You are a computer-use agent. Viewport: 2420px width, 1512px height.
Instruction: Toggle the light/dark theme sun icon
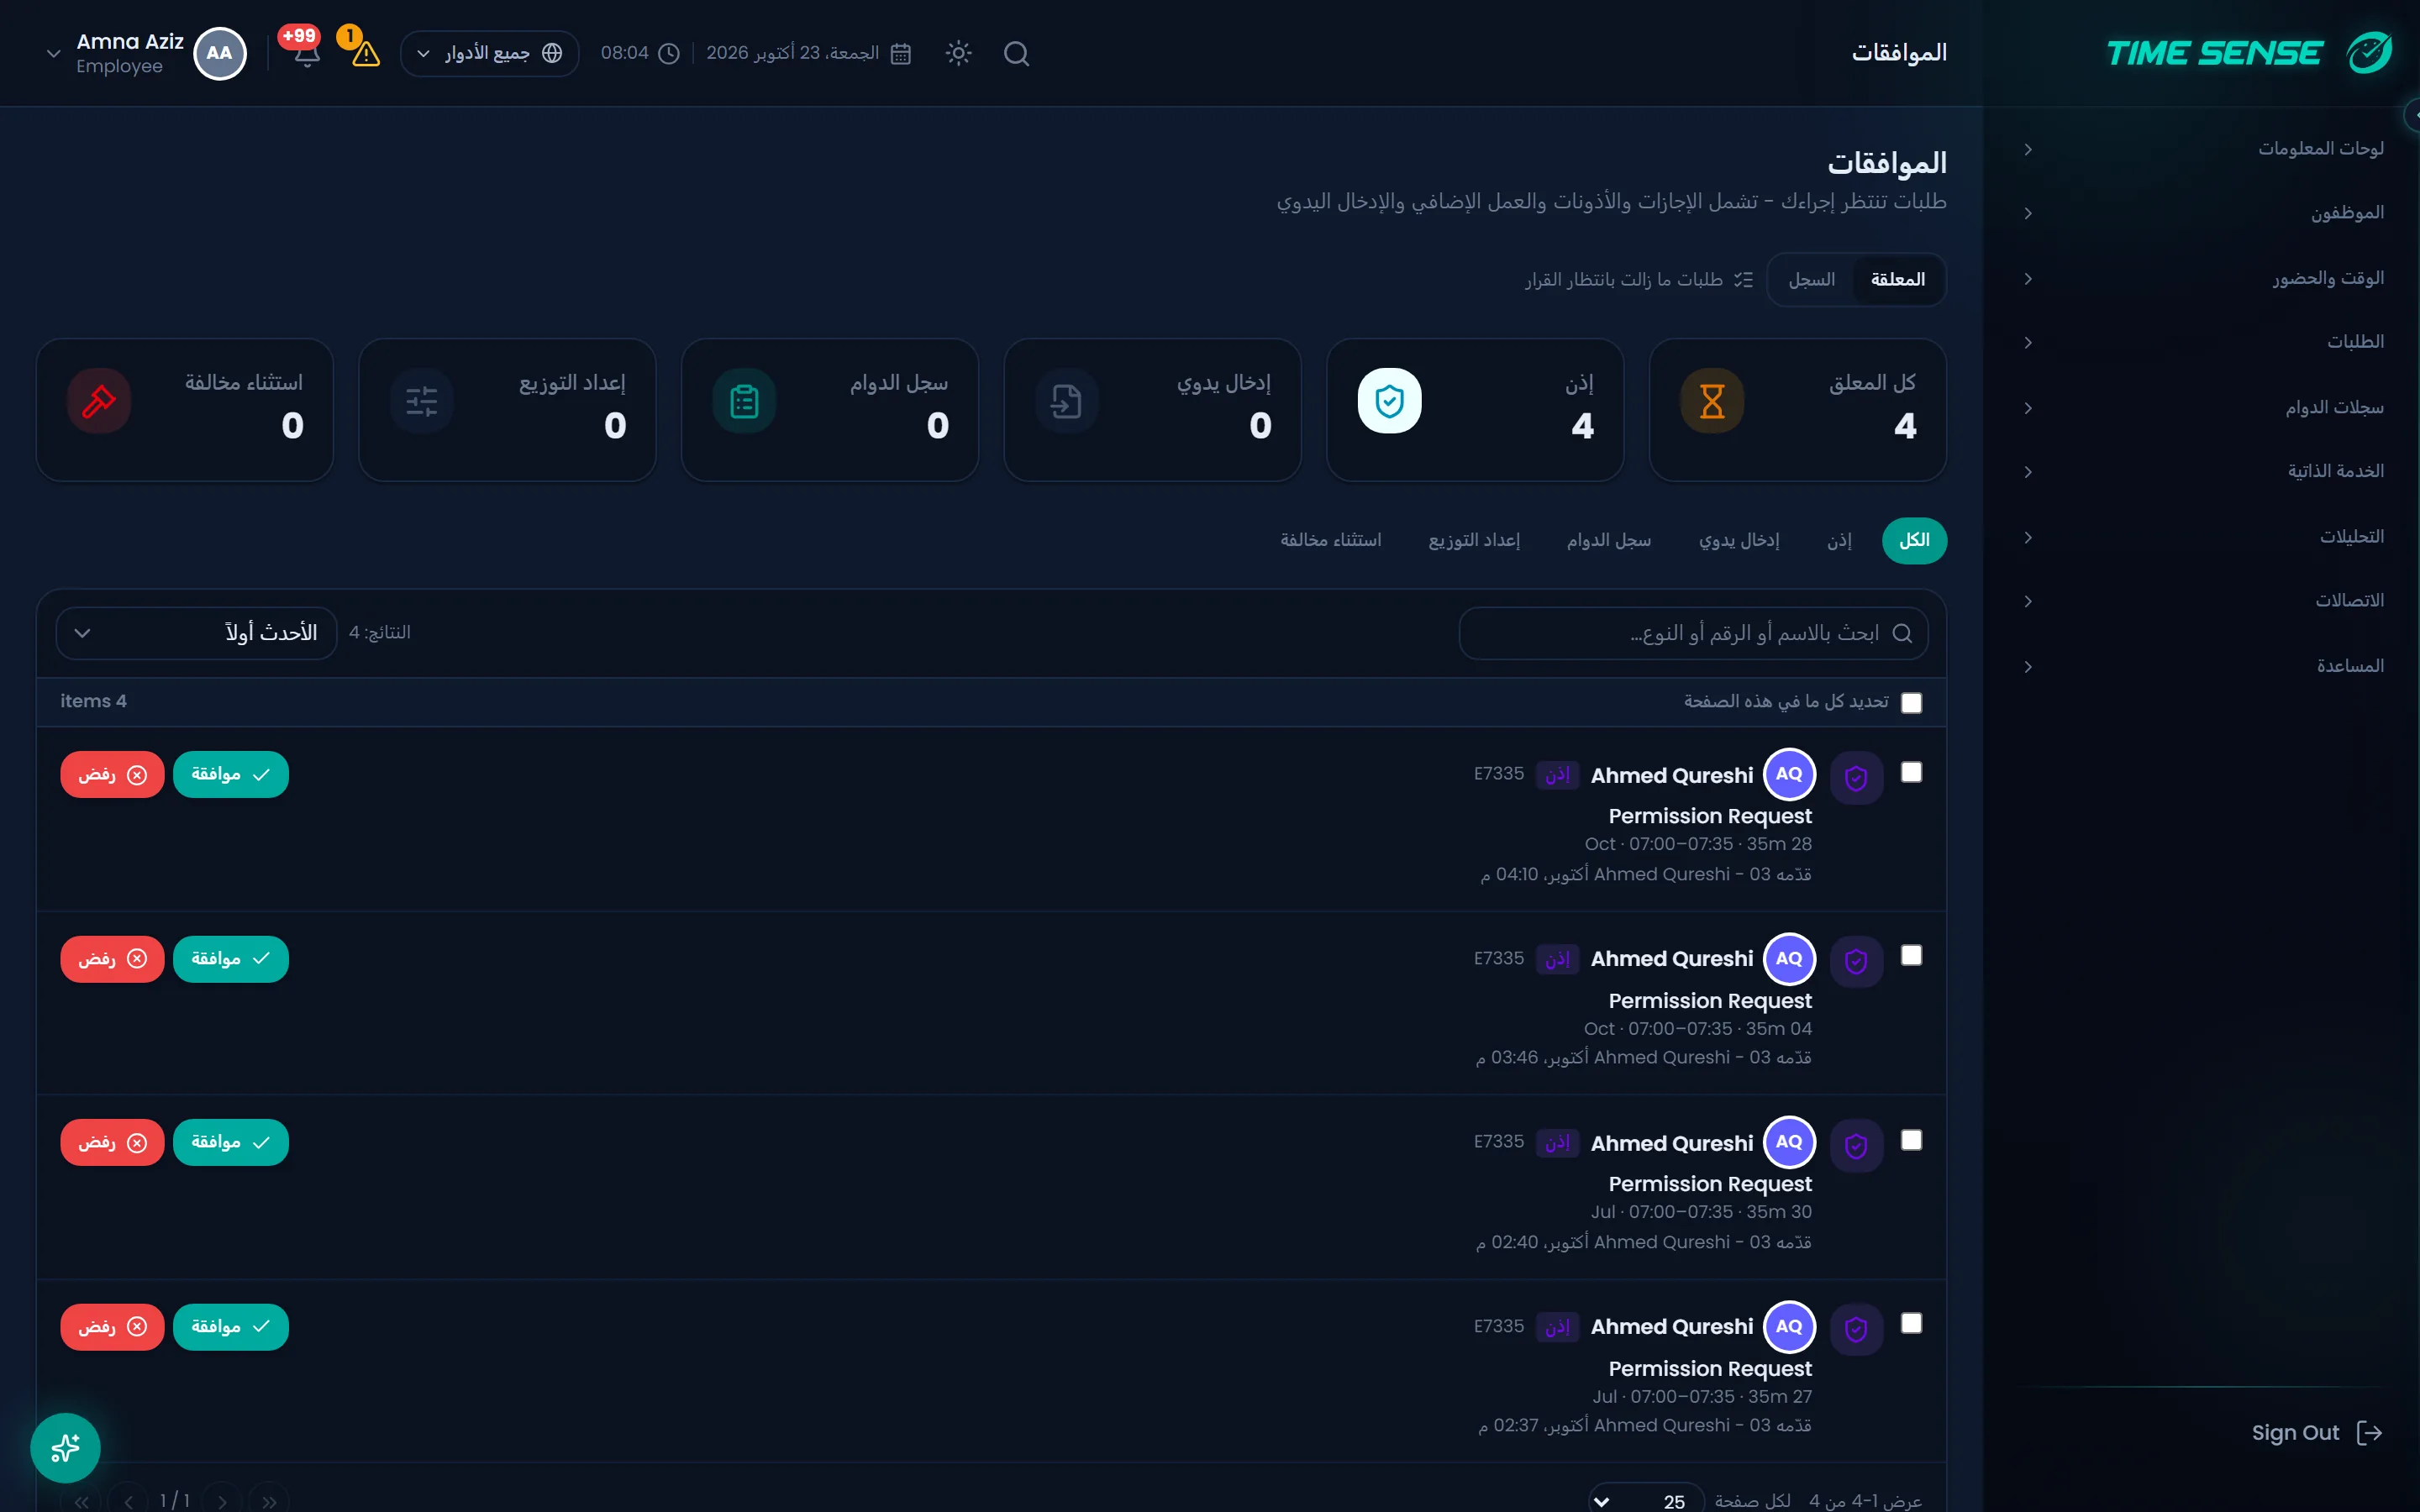tap(958, 53)
